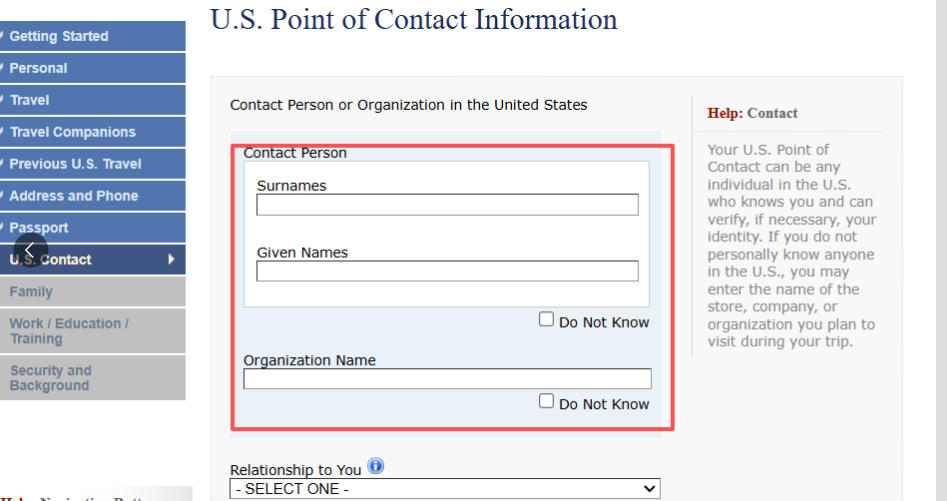Open the Relationship to You dropdown
The image size is (947, 501).
pyautogui.click(x=445, y=489)
